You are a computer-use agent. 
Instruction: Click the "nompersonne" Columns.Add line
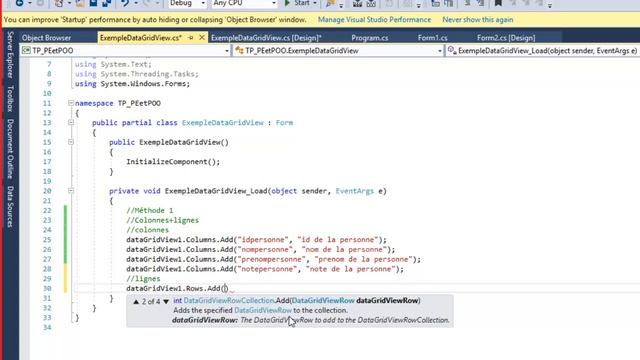point(260,249)
